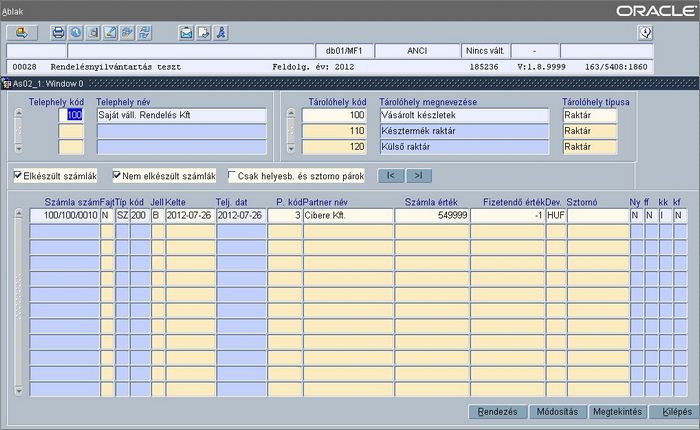Click the P. kód 3 cell
700x430 pixels.
[x=285, y=215]
